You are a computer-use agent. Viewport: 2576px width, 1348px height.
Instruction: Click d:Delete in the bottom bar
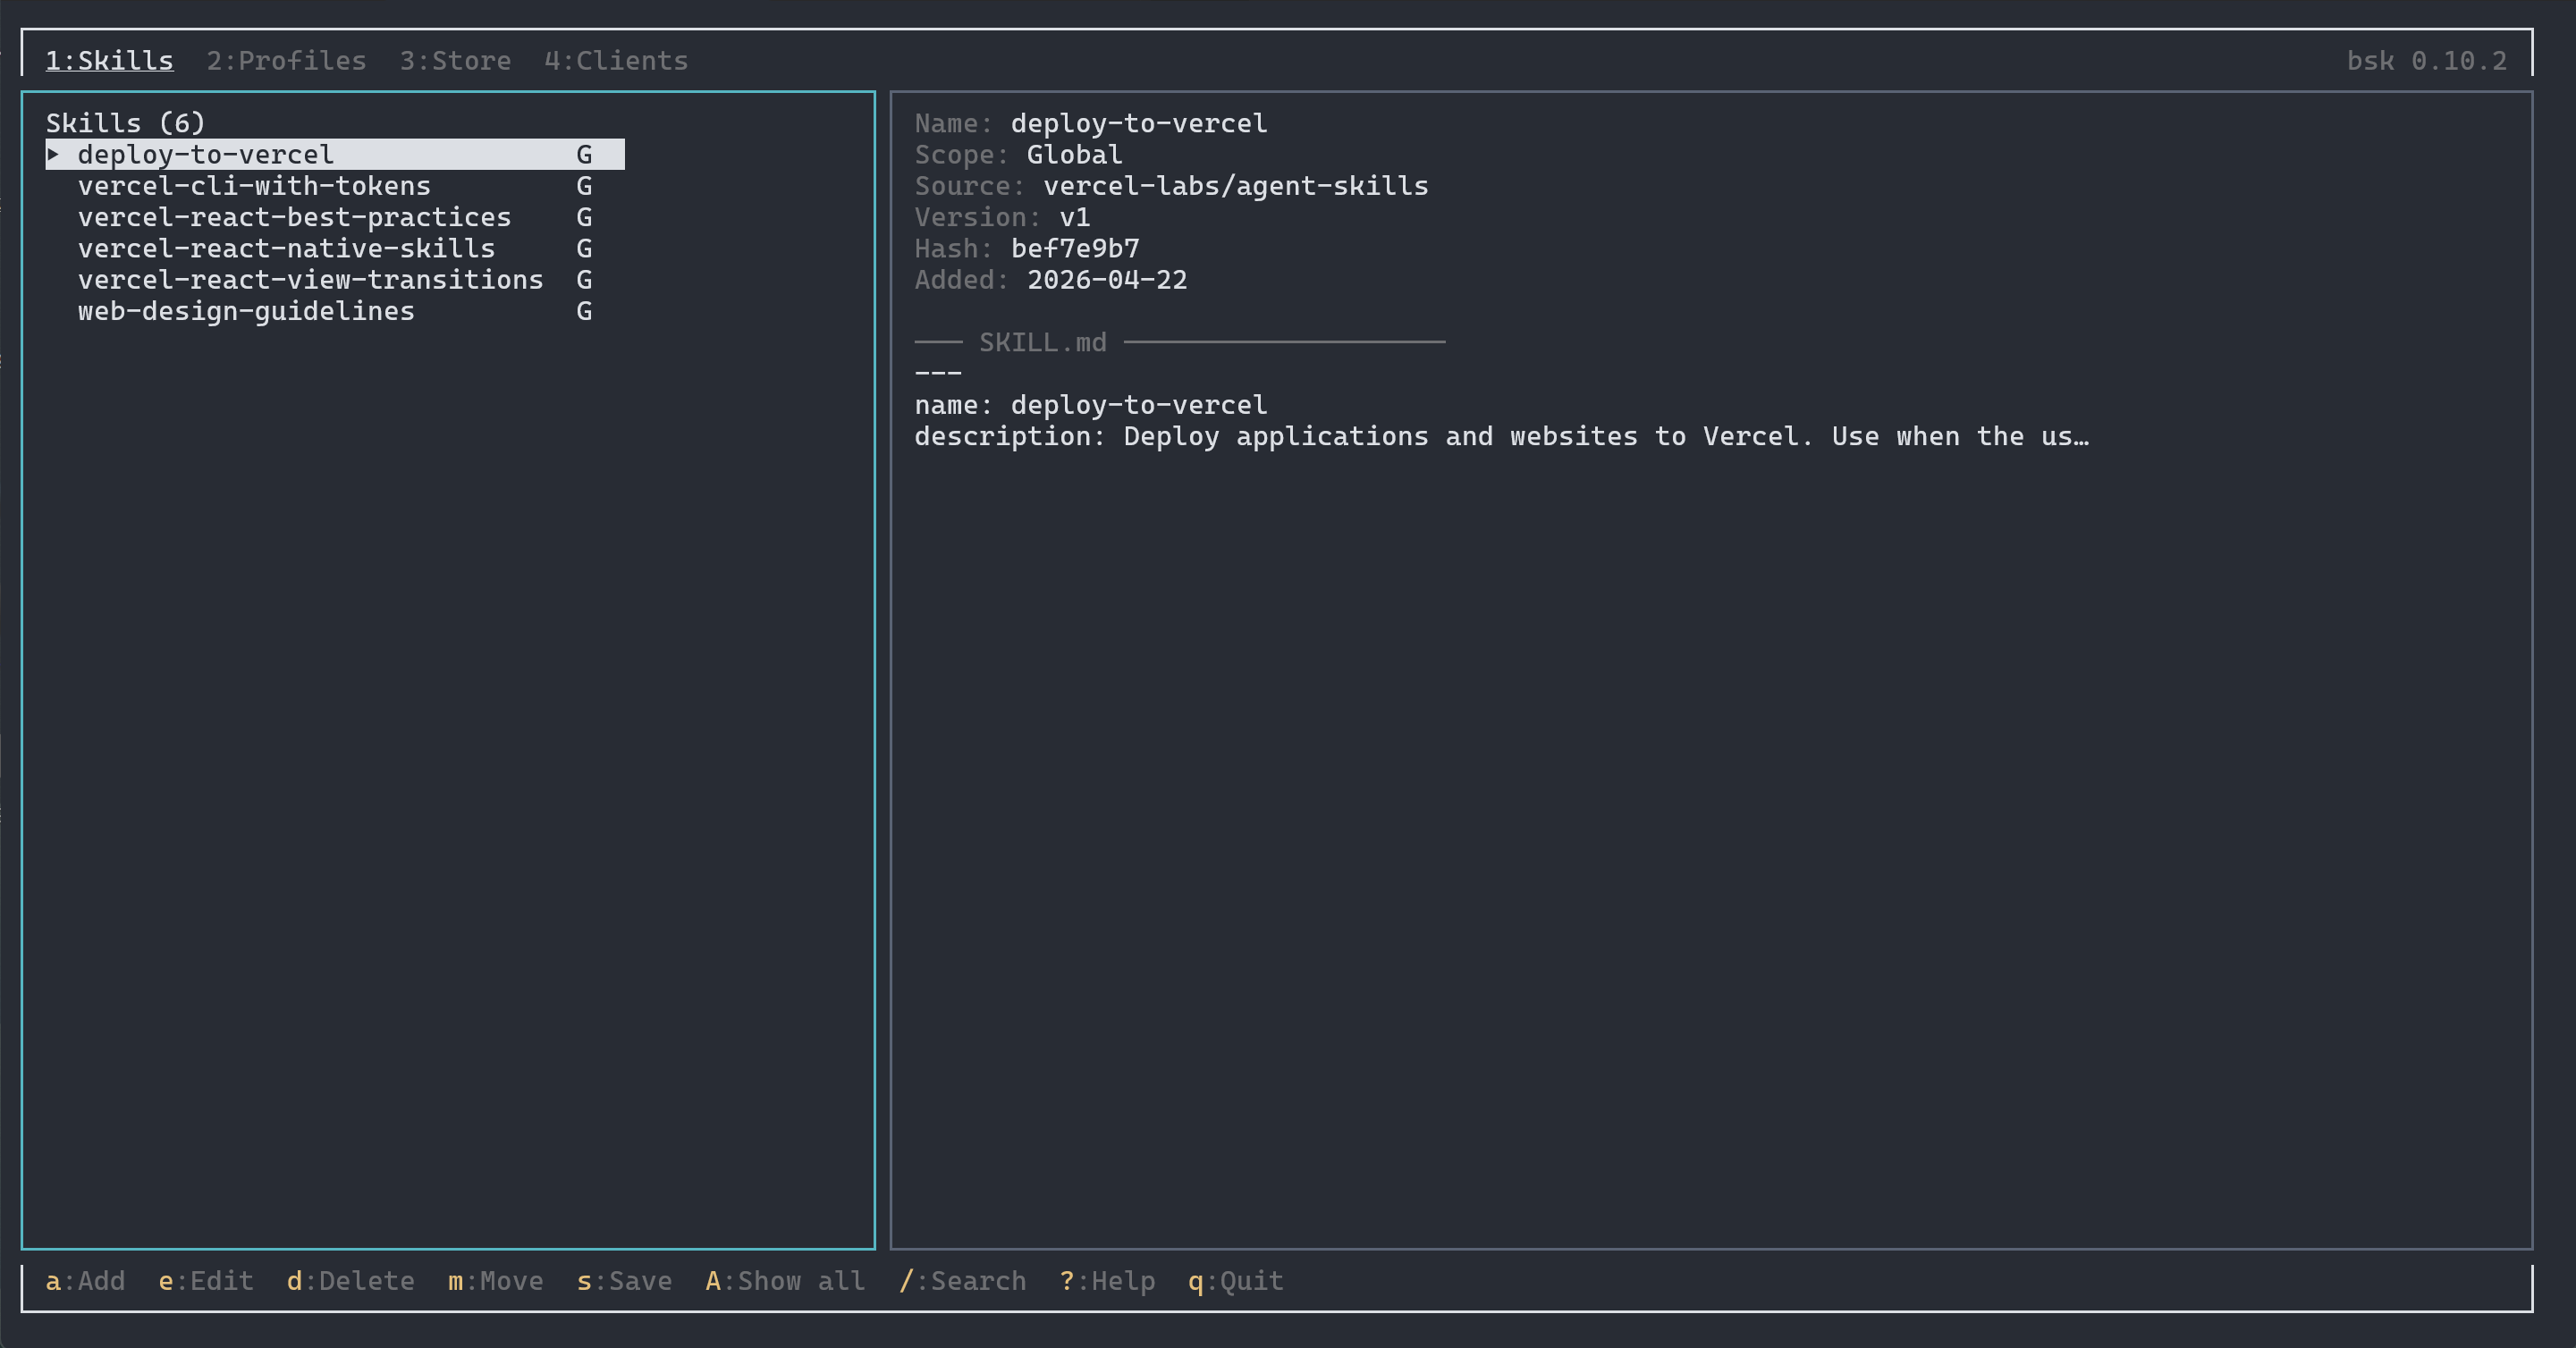point(350,1281)
